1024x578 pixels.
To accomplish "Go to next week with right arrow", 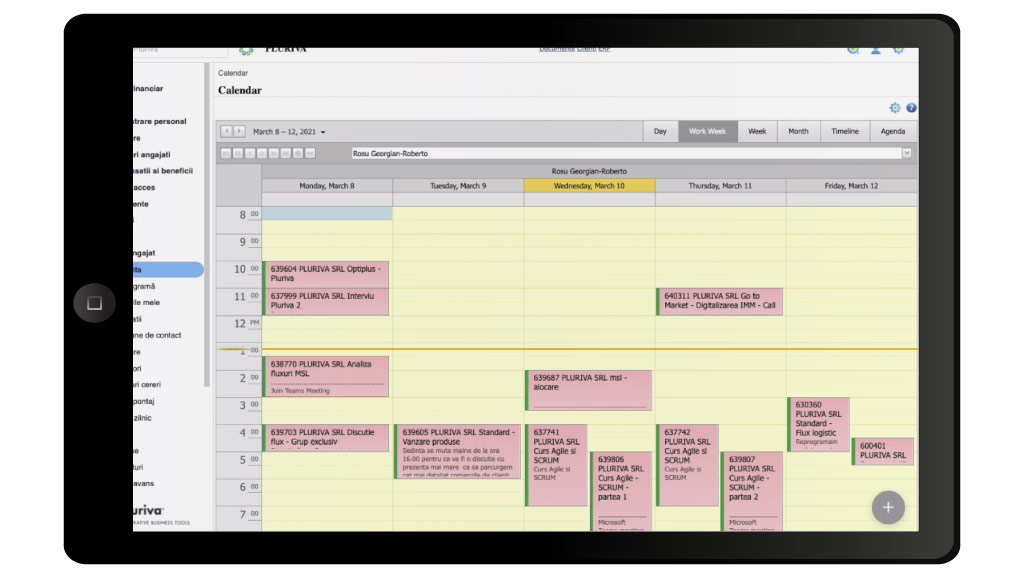I will (x=239, y=131).
